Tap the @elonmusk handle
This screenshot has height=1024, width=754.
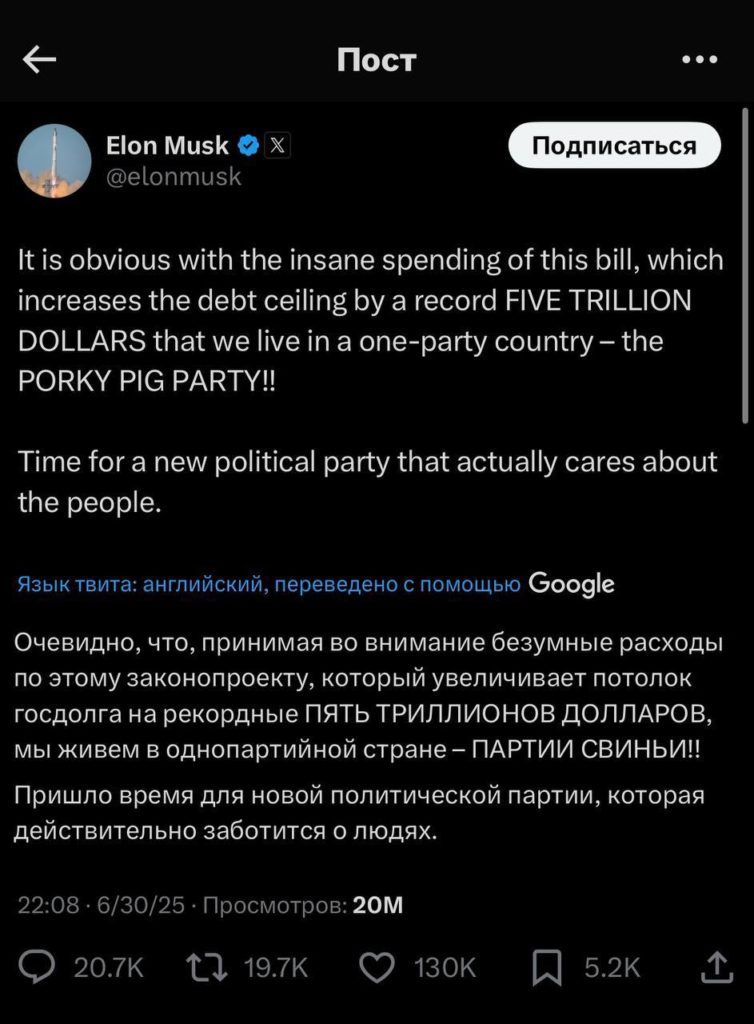point(173,177)
